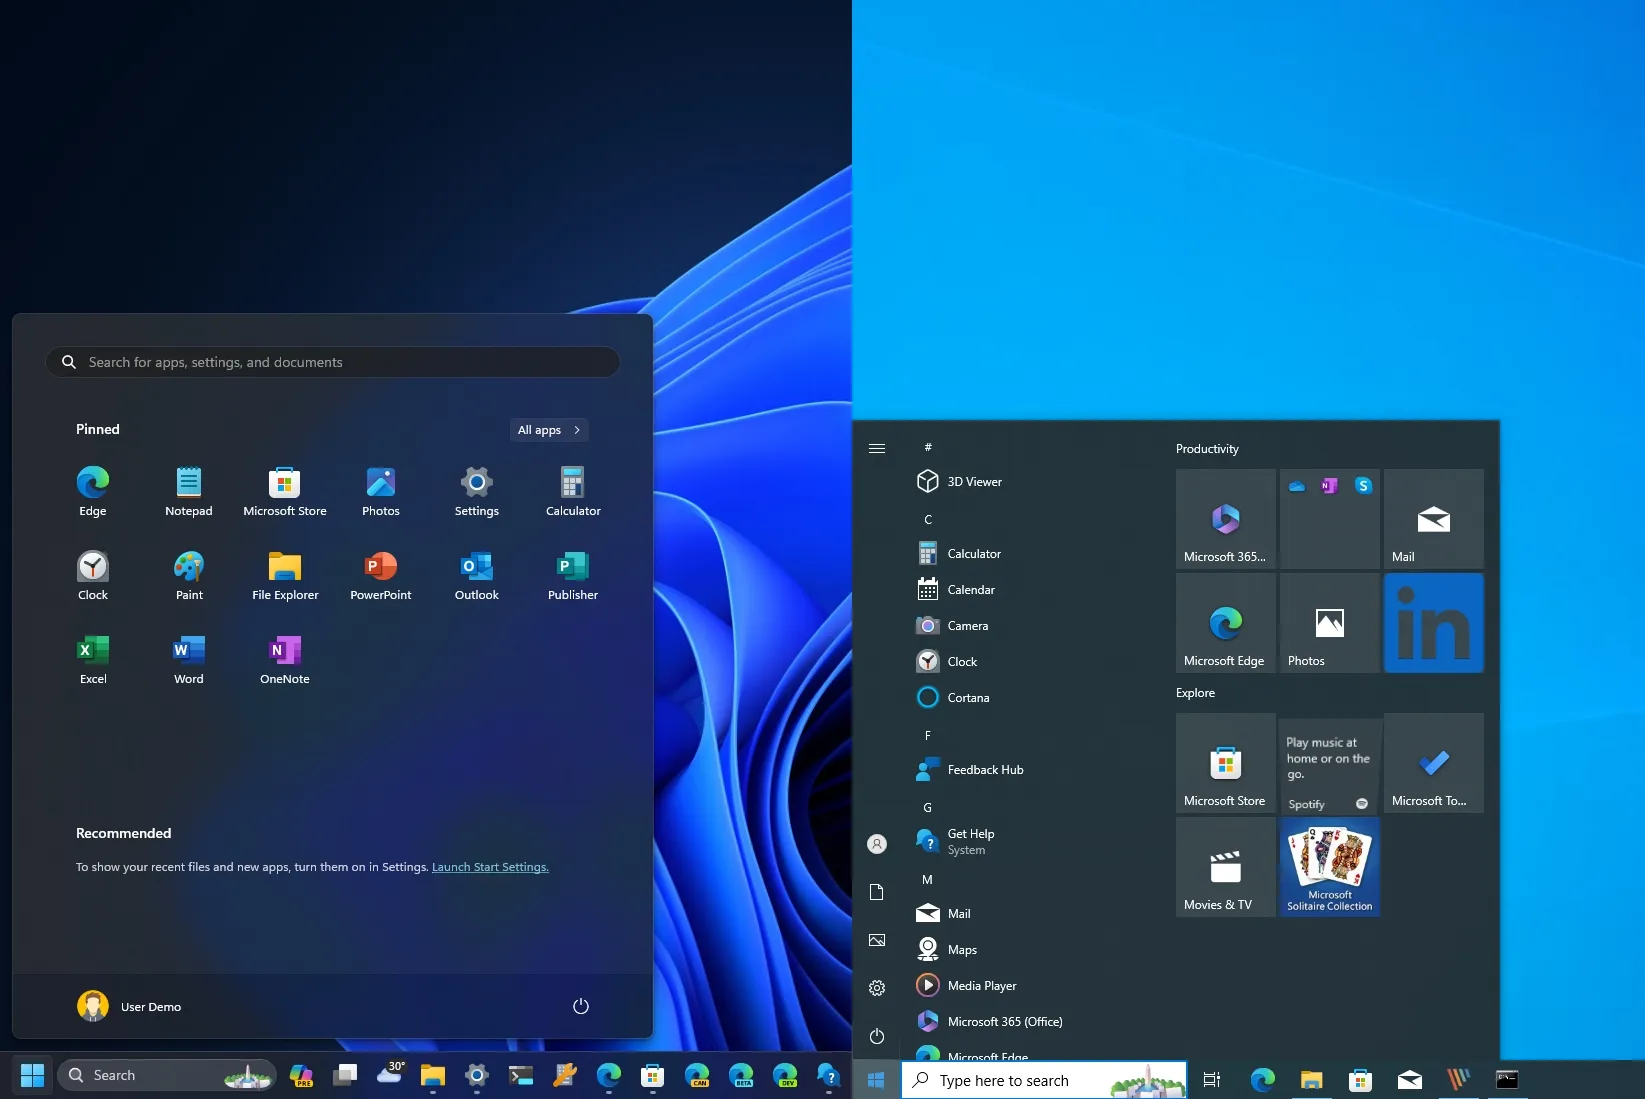Click the Windows 11 Start button
The image size is (1645, 1099).
click(32, 1075)
